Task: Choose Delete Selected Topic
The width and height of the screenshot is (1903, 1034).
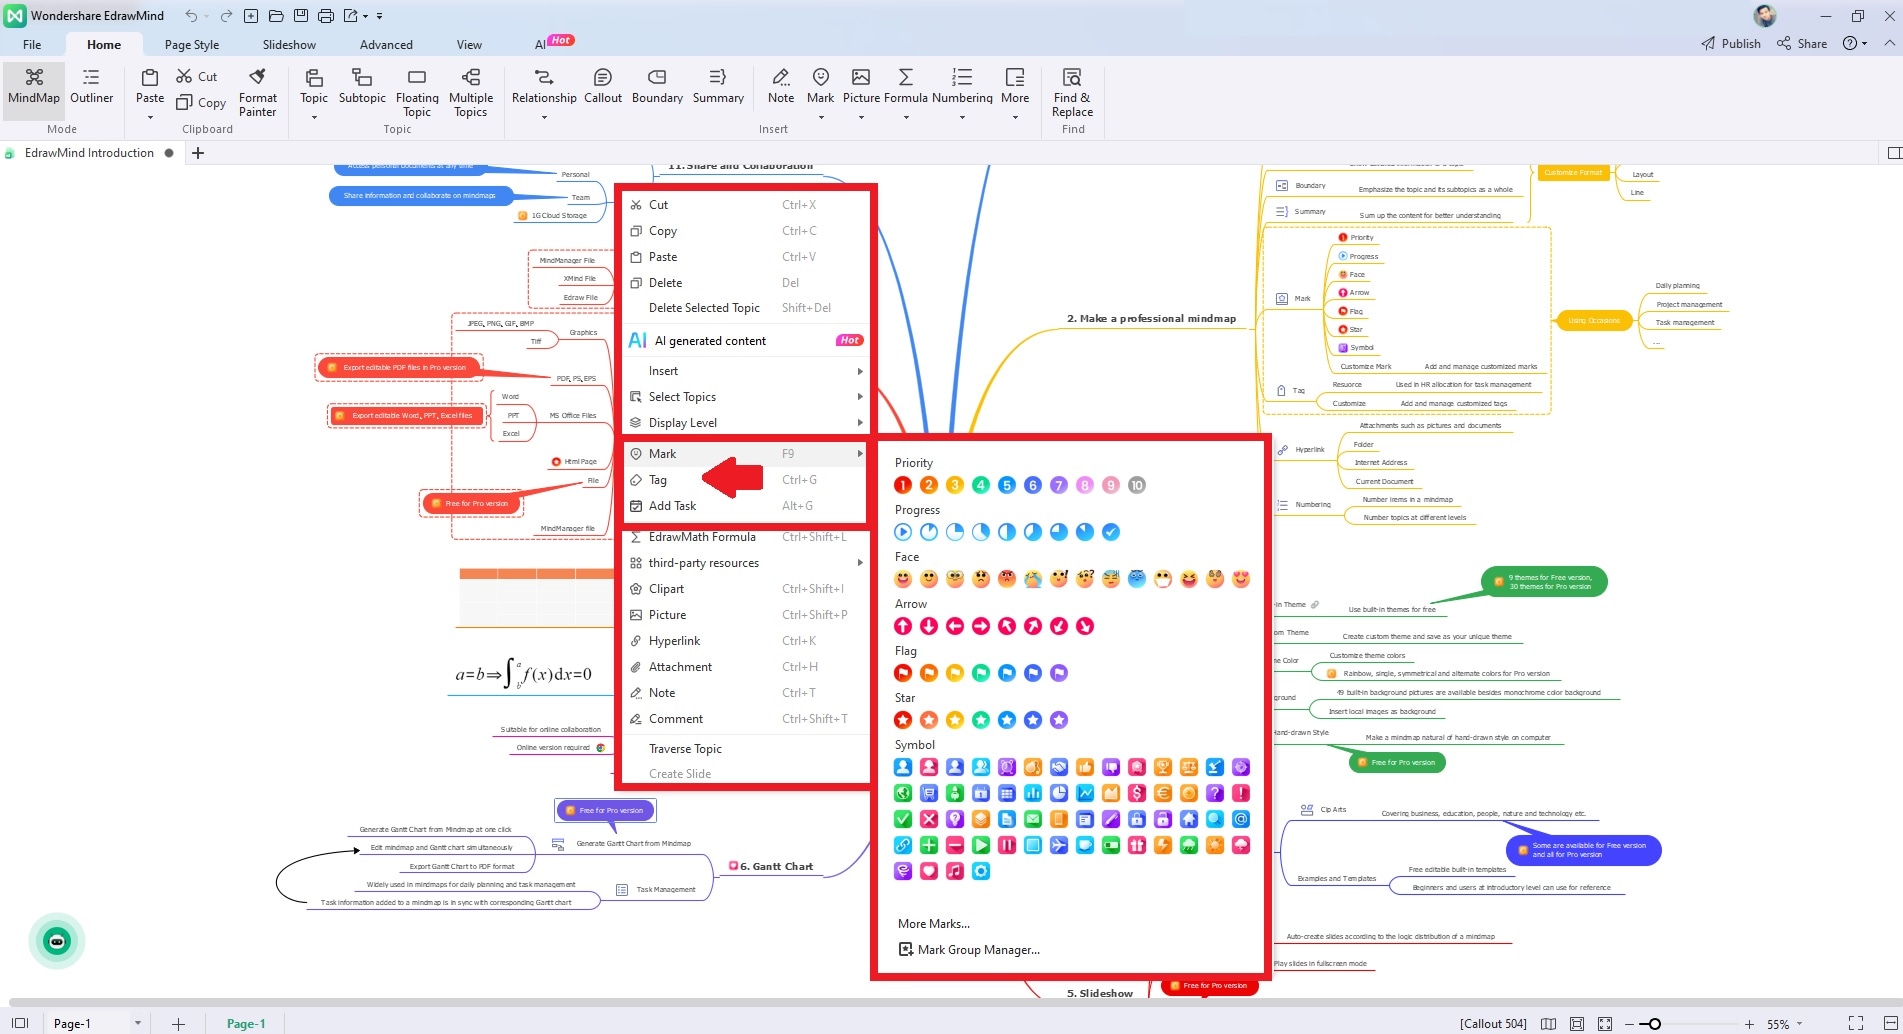Action: click(744, 308)
